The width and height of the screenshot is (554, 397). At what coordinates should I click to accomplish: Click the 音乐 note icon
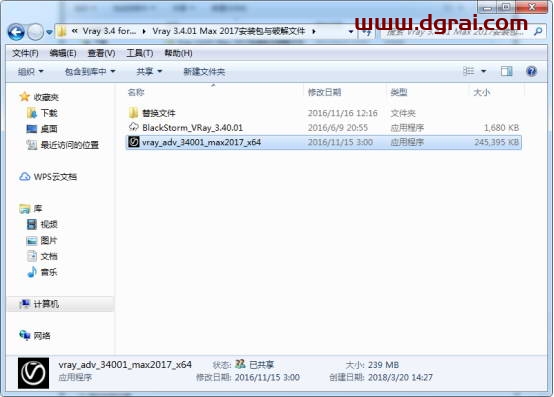click(32, 272)
